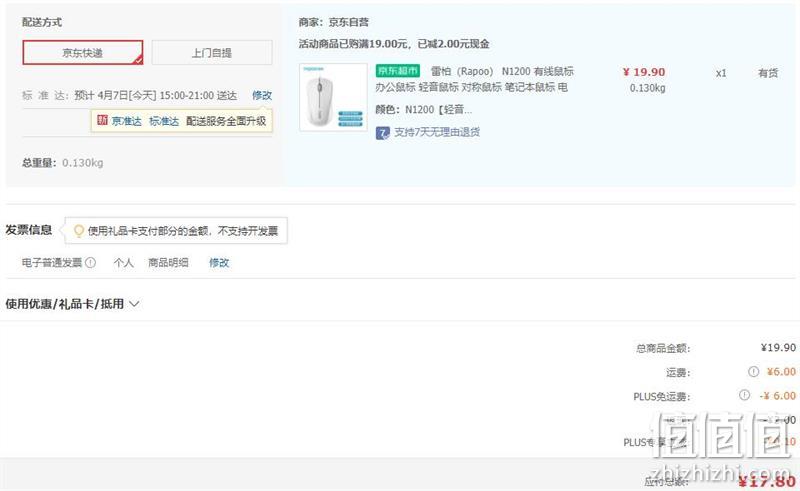The height and width of the screenshot is (491, 800).
Task: Click 颜色: N1200 color specification text
Action: 423,109
